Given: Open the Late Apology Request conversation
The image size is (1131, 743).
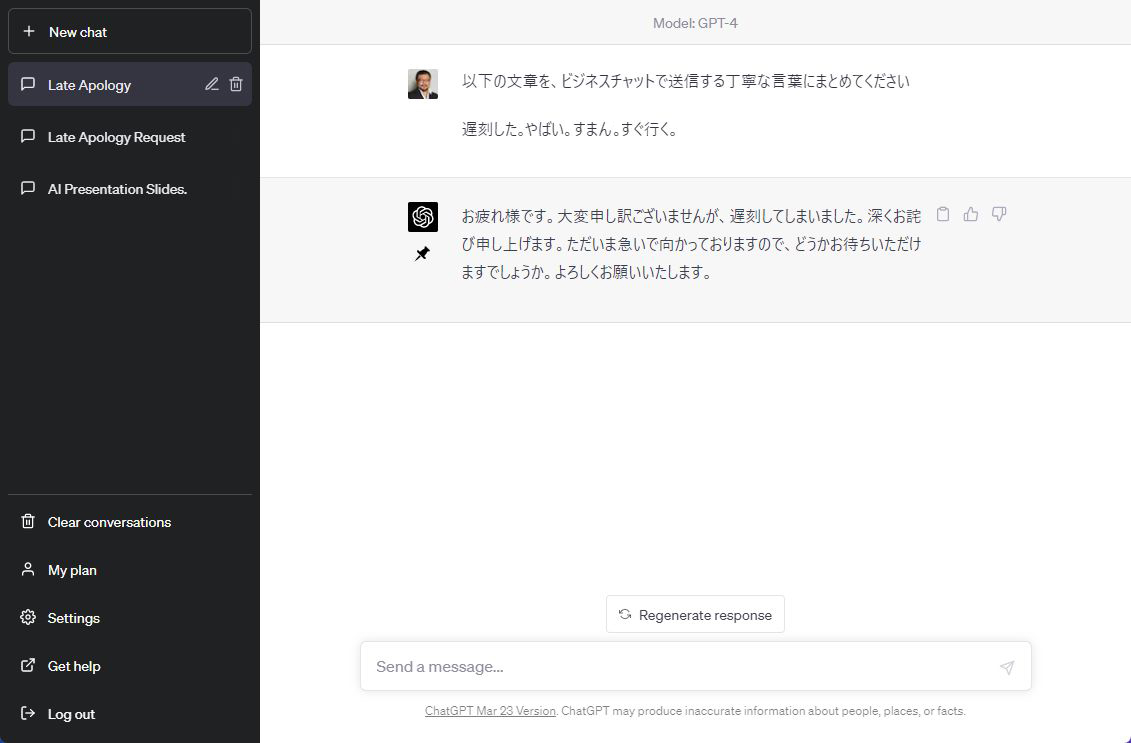Looking at the screenshot, I should [x=117, y=137].
